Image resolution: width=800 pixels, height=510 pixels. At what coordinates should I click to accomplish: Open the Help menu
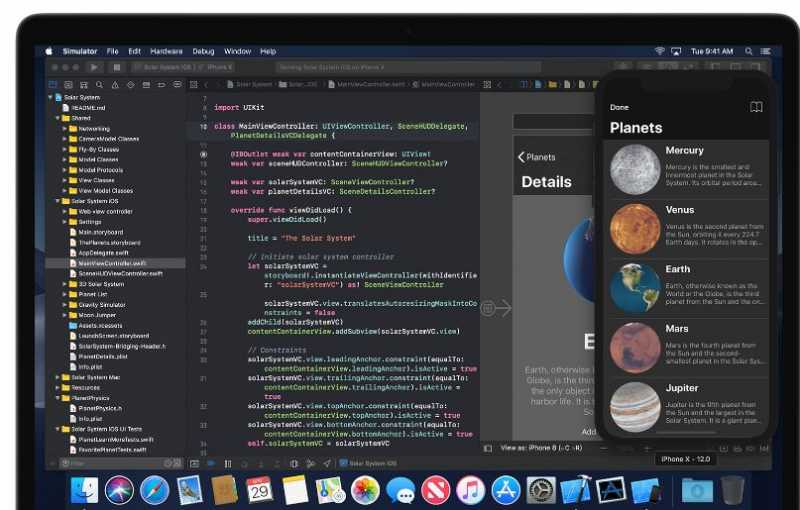tap(268, 51)
